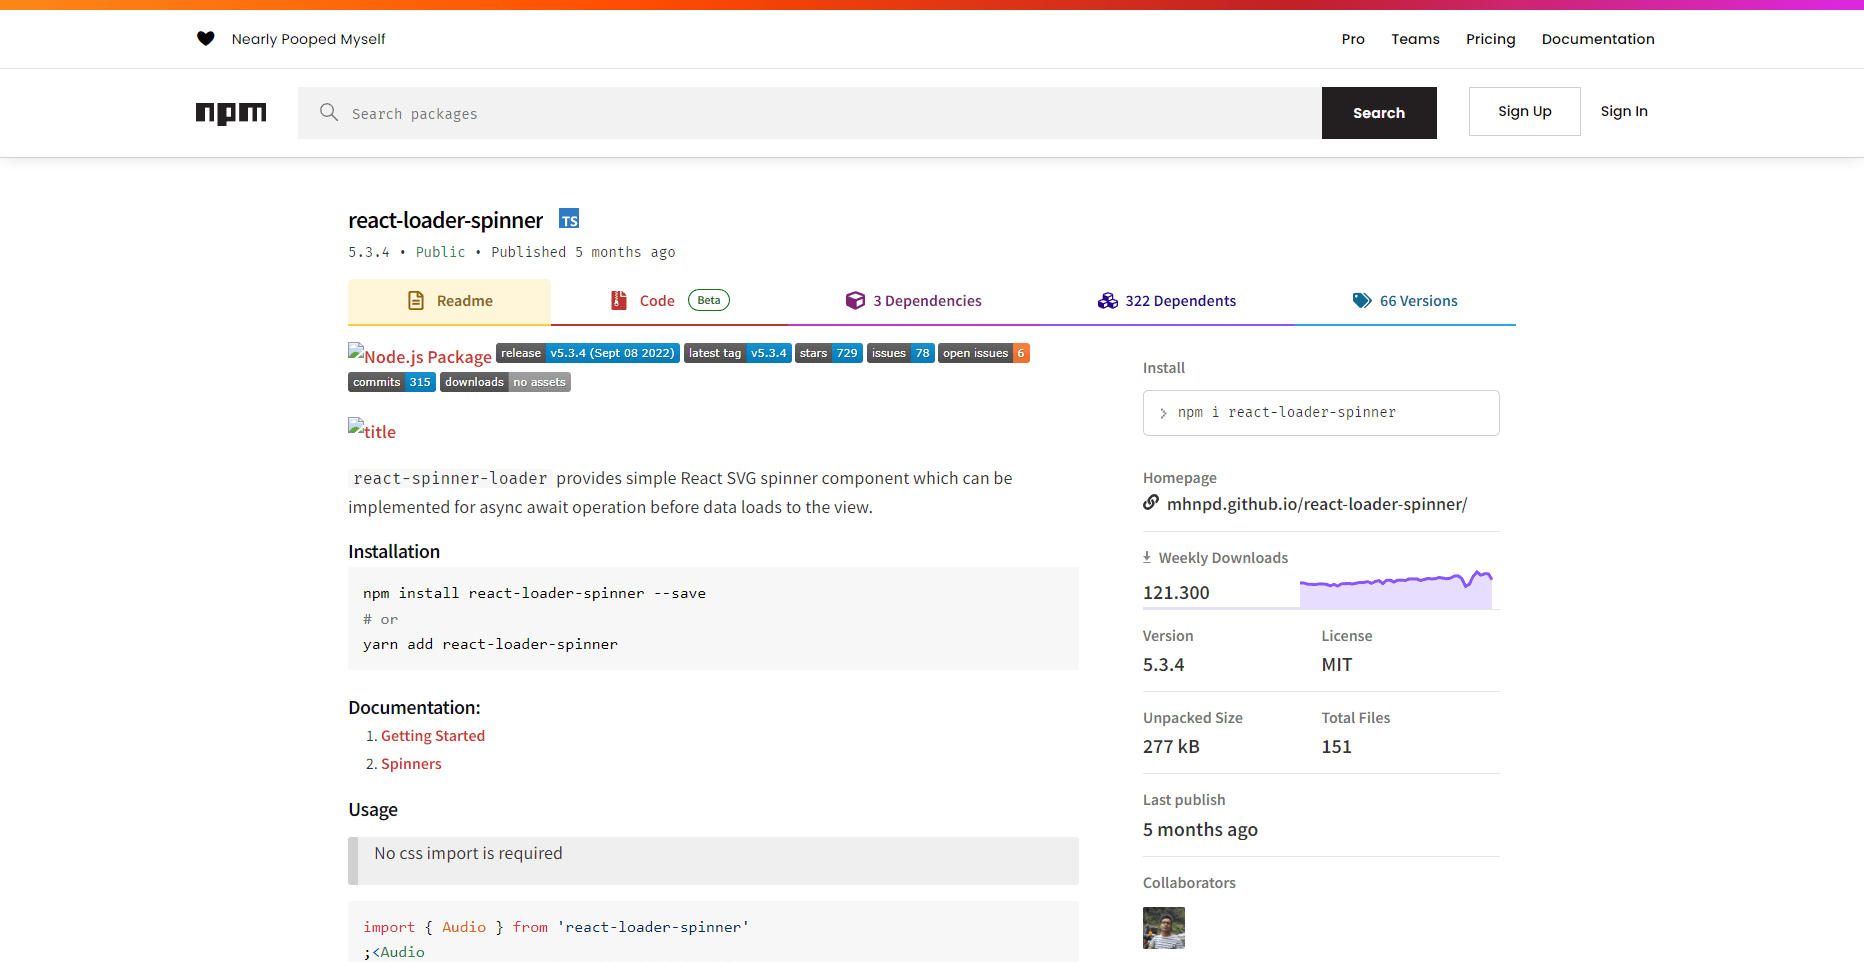Switch to the Code tab
Screen dimensions: 1864x962
[x=670, y=301]
